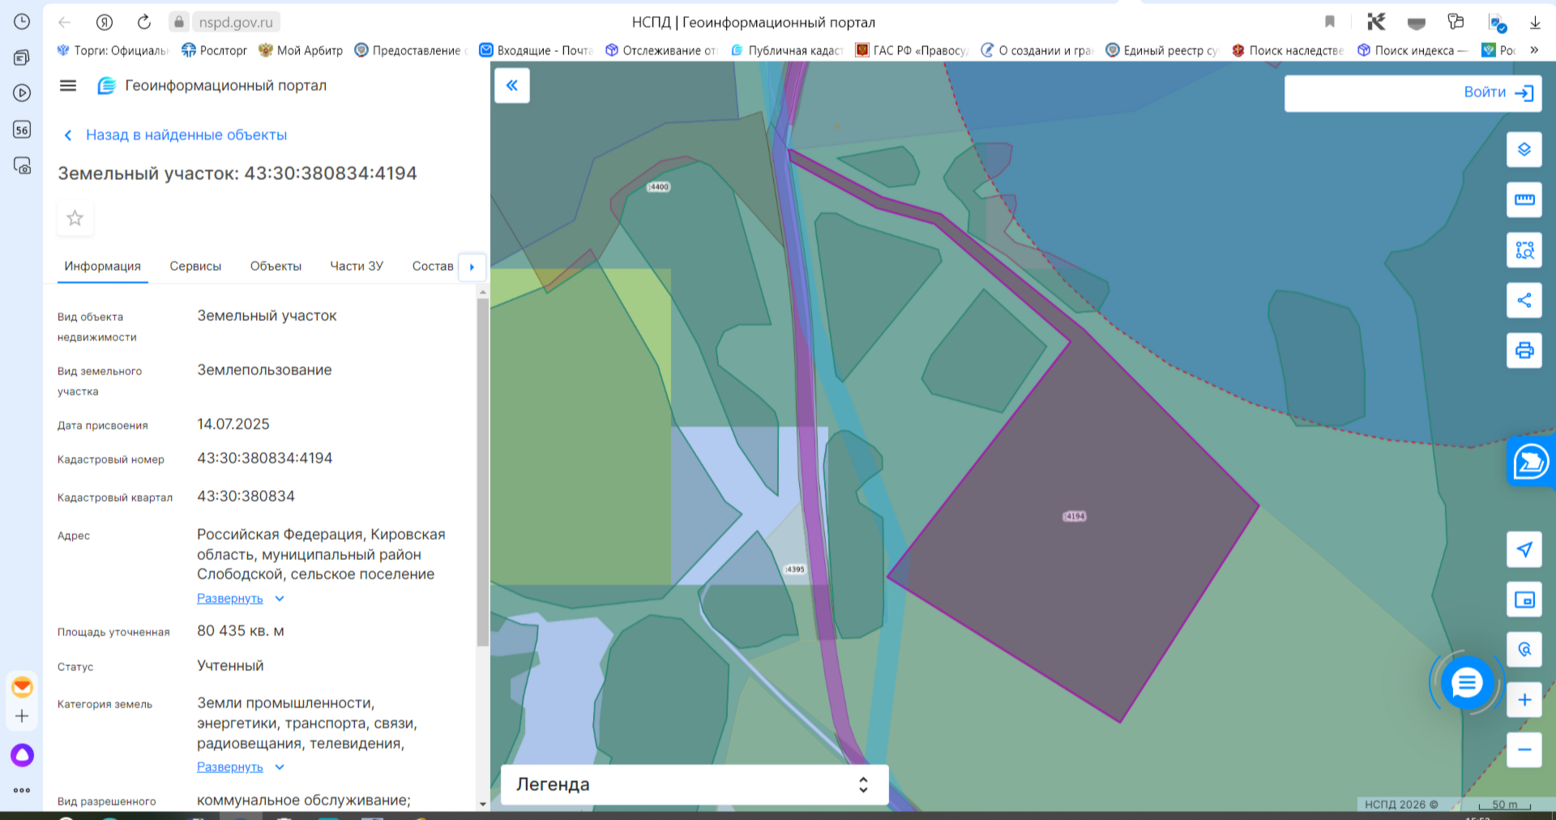Open the map layers panel
This screenshot has height=820, width=1556.
[x=1524, y=150]
